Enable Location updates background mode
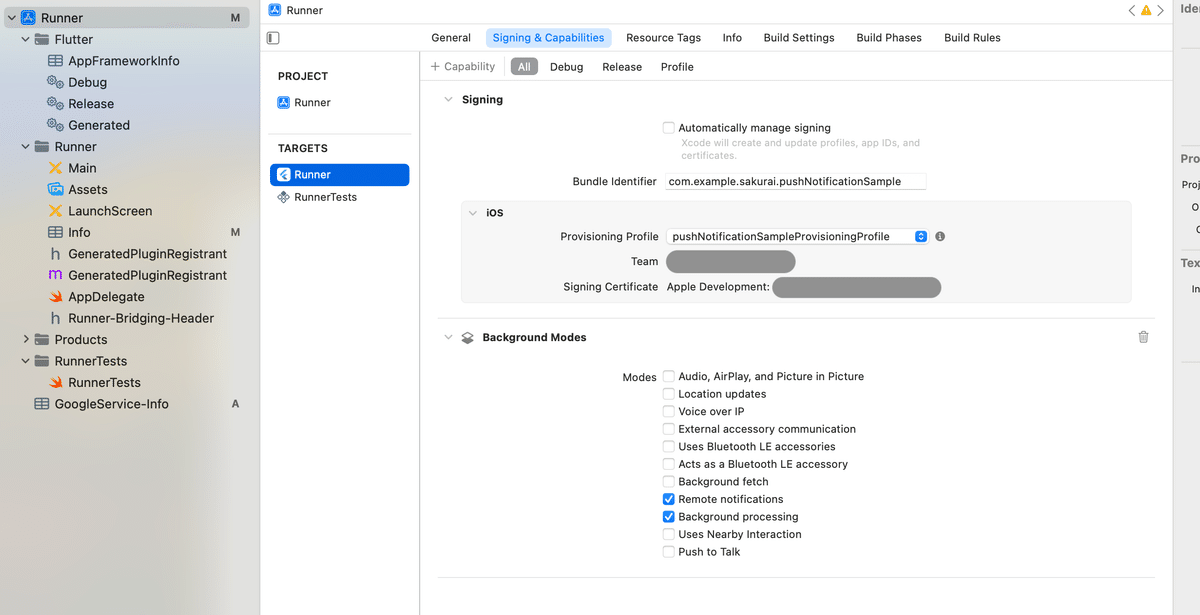Image resolution: width=1200 pixels, height=615 pixels. (668, 394)
